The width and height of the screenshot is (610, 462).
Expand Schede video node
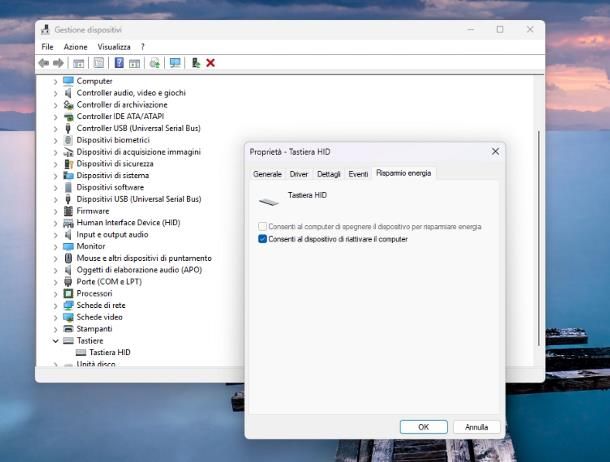tap(55, 318)
